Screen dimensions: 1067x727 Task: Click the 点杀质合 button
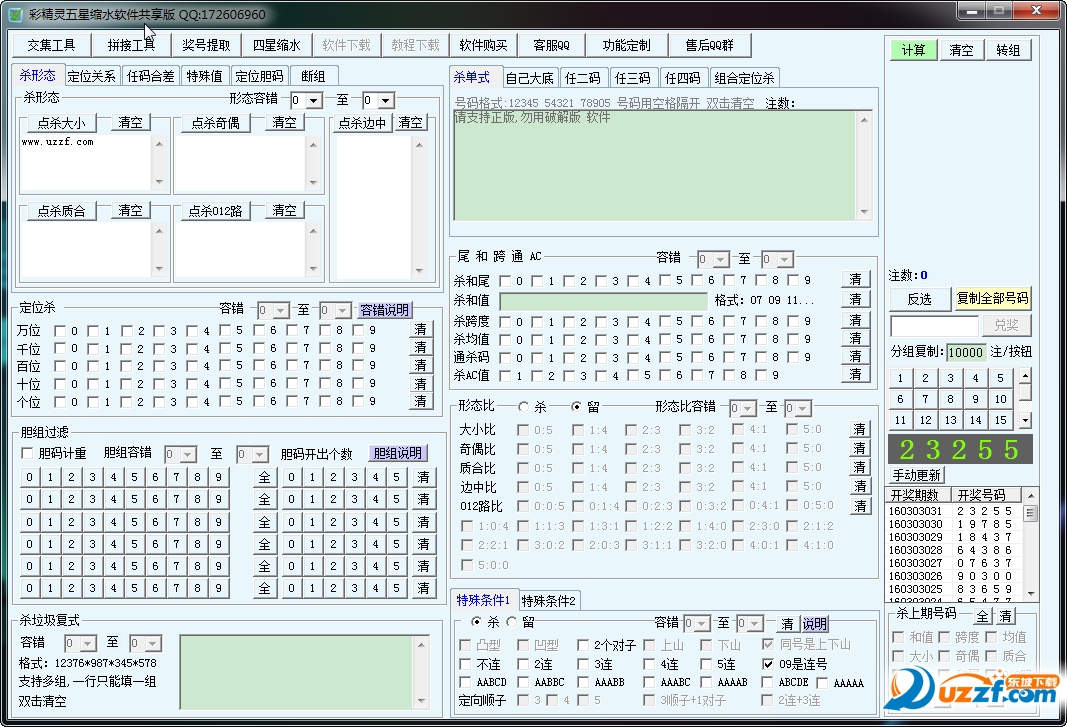point(61,211)
